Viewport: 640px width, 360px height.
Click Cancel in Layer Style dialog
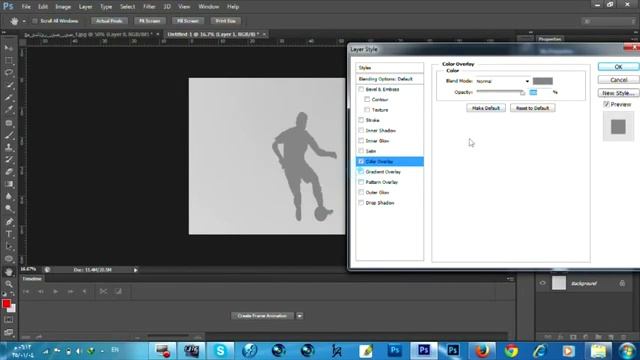[x=618, y=80]
